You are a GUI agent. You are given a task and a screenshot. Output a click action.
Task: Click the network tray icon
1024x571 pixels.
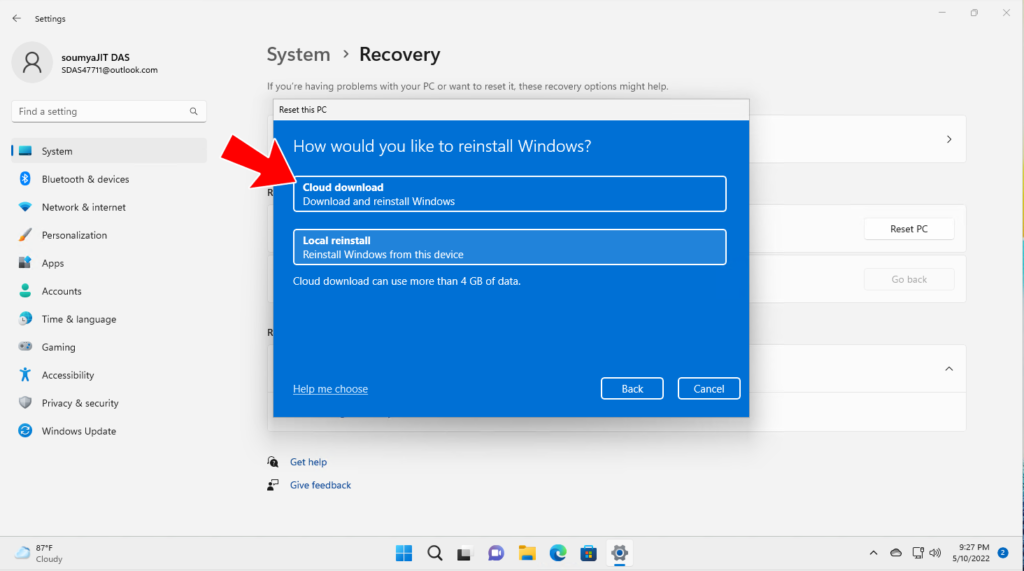click(918, 553)
